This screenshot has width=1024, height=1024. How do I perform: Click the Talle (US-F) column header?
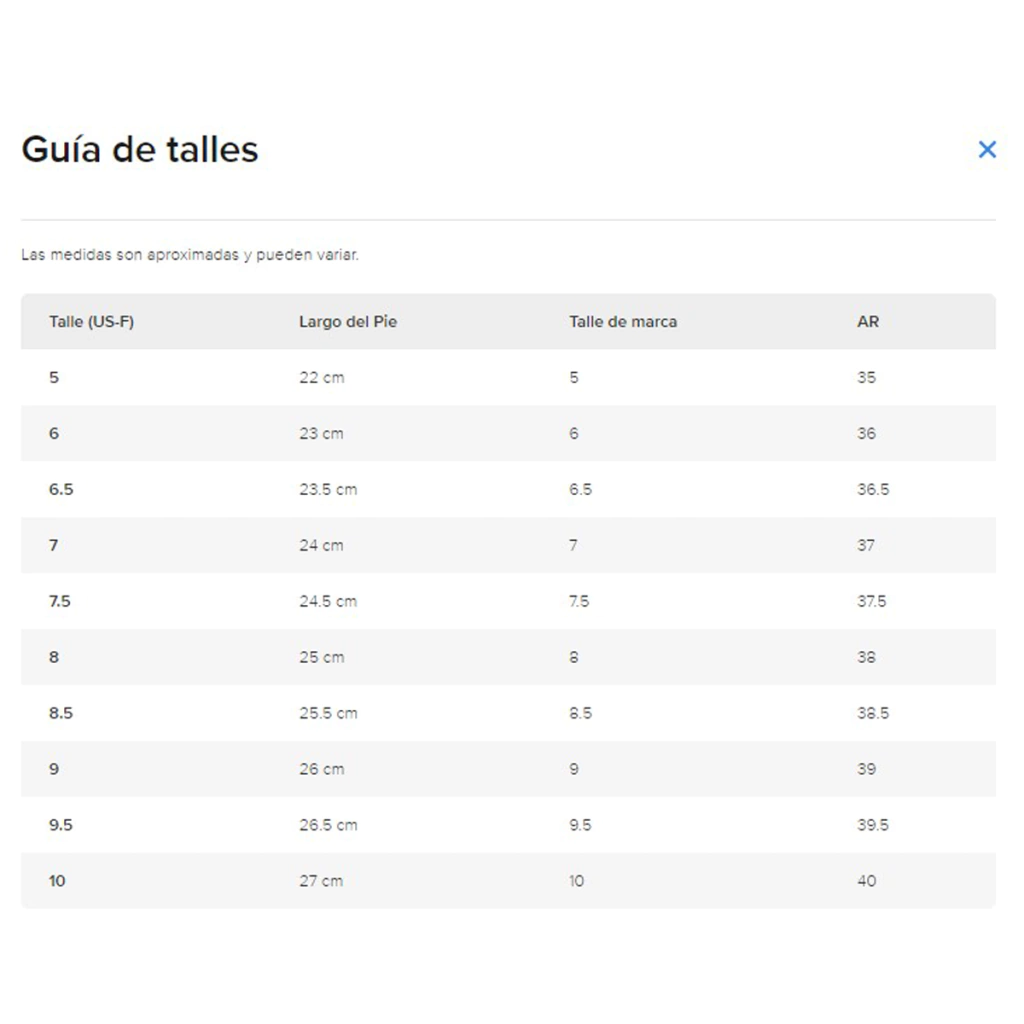(91, 321)
